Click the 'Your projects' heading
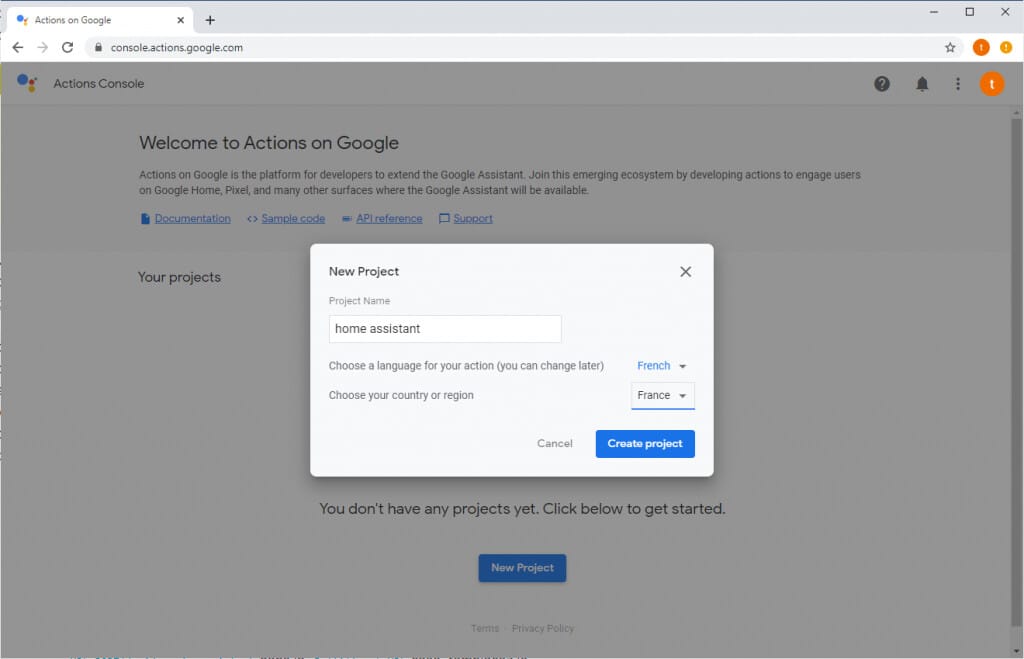 pyautogui.click(x=180, y=277)
